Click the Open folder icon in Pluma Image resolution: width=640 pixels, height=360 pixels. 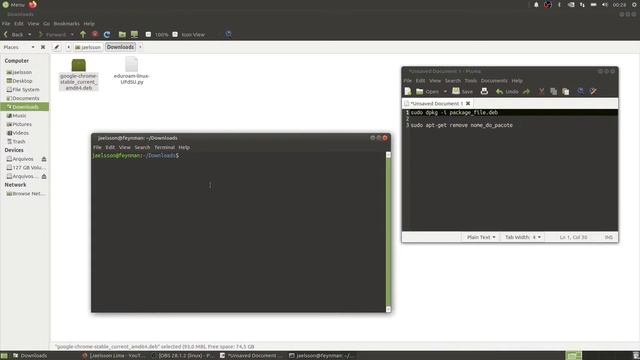click(x=420, y=91)
